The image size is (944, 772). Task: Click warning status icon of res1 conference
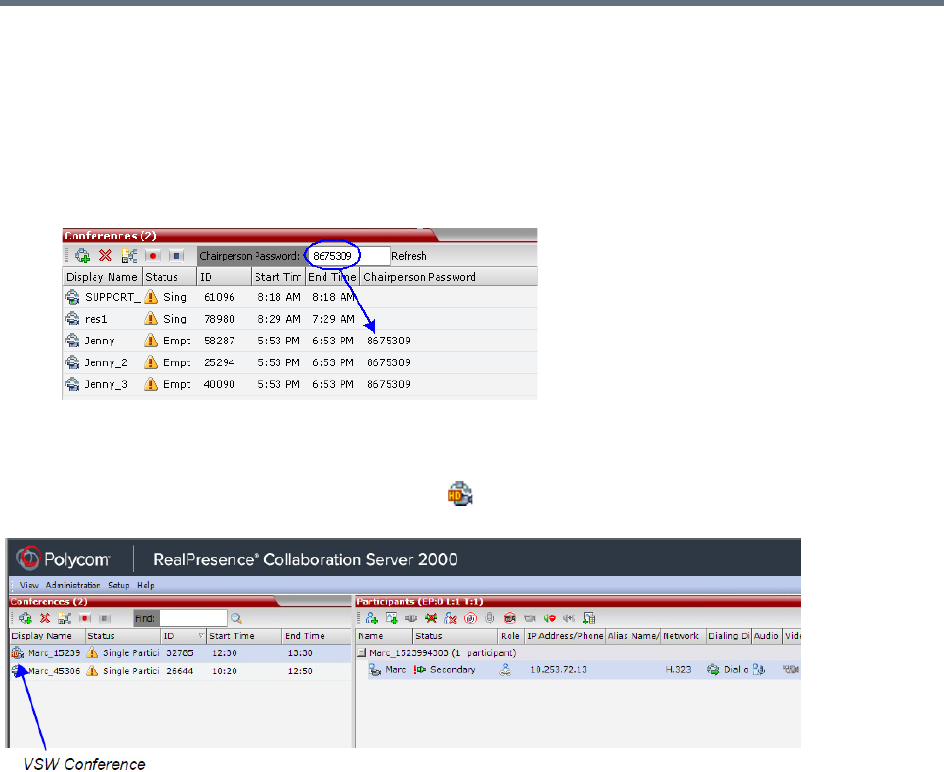(x=151, y=319)
